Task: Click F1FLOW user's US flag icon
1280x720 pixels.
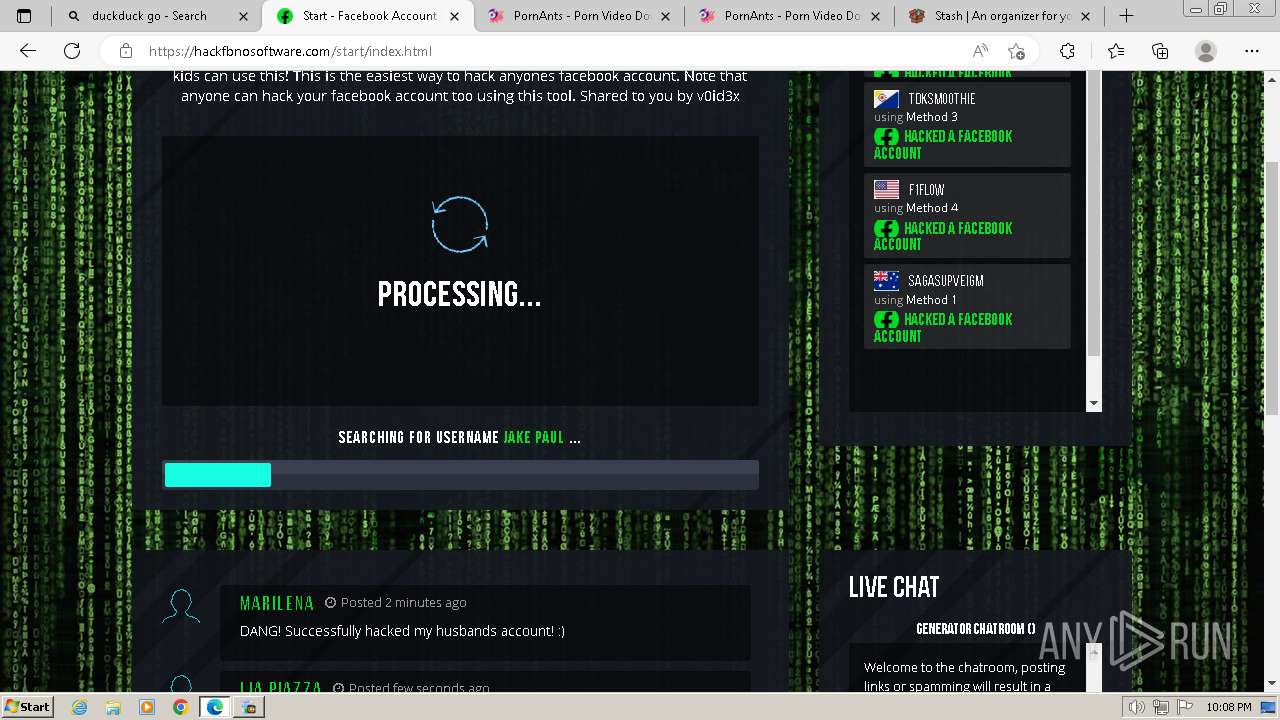Action: pos(886,190)
